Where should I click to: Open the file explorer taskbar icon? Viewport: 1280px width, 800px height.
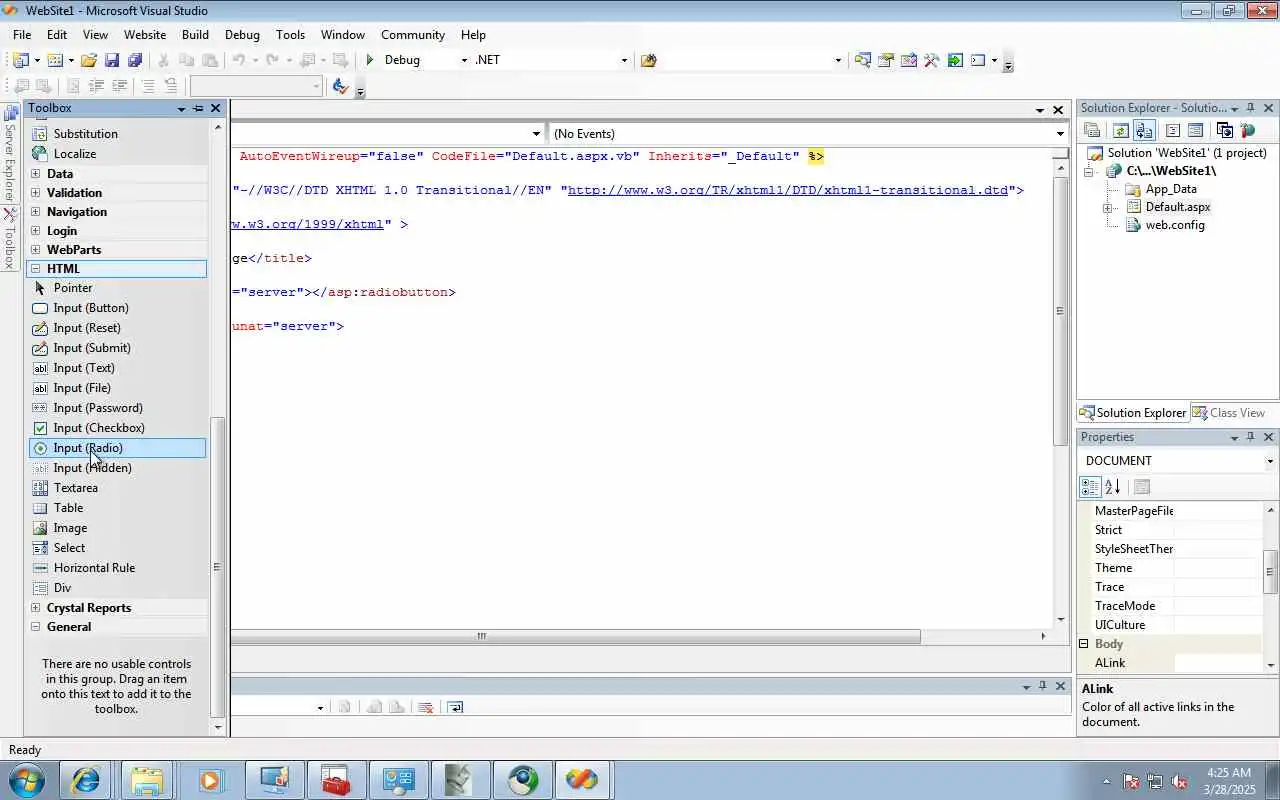[x=147, y=780]
